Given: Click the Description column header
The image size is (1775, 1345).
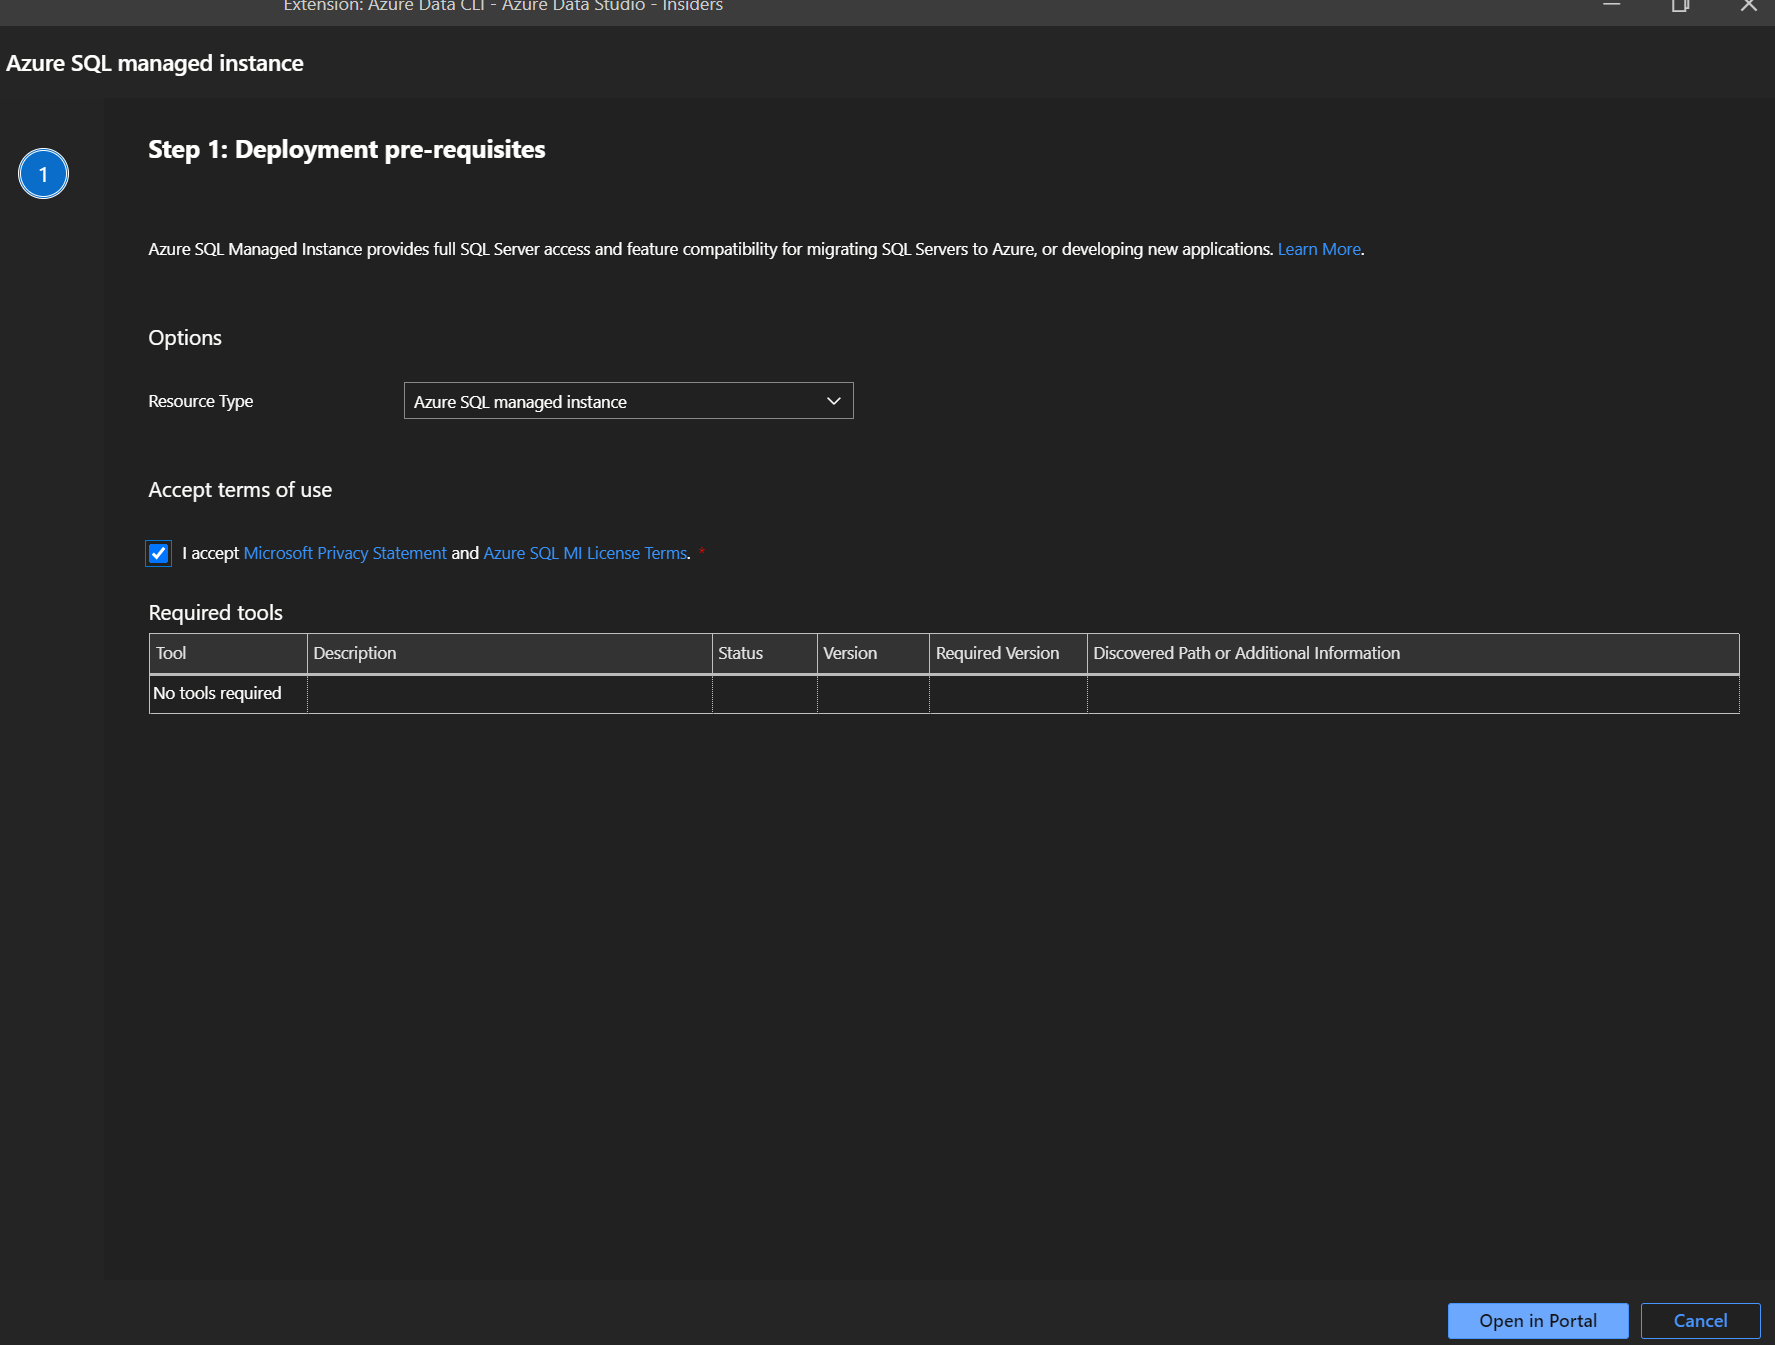Looking at the screenshot, I should (x=354, y=653).
